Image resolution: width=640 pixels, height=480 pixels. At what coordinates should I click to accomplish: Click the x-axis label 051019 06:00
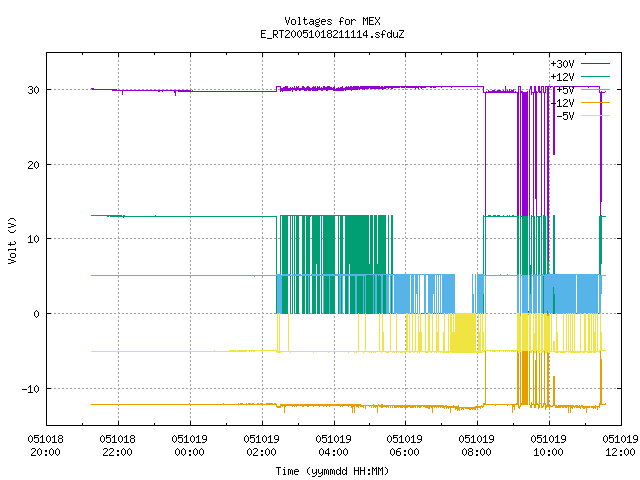tap(404, 446)
